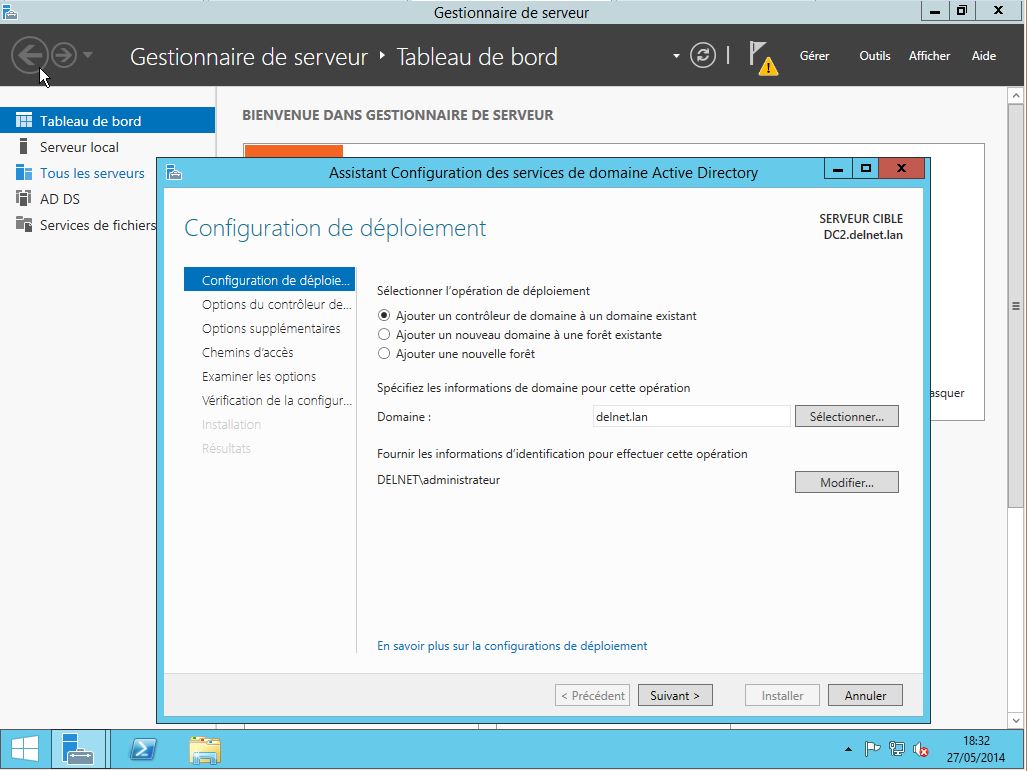Click the Suivant > button
Viewport: 1027px width, 771px height.
pos(675,696)
